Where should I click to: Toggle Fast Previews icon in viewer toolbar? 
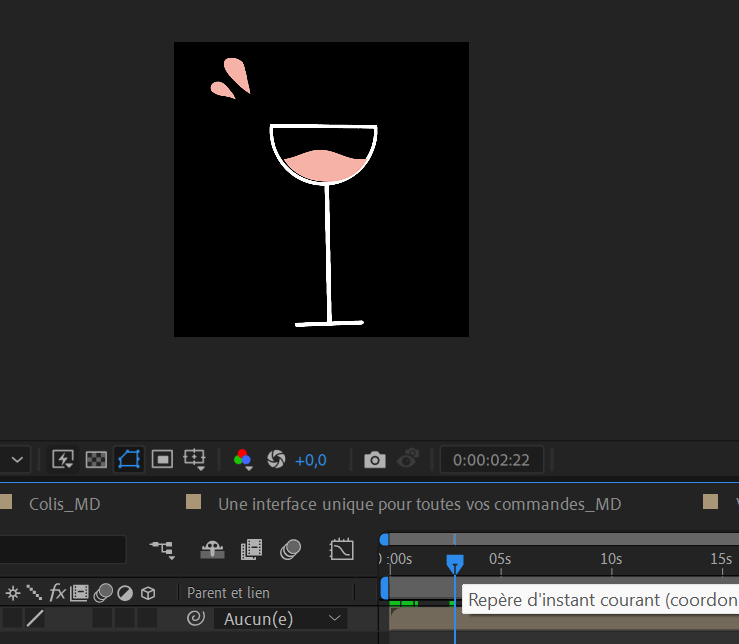63,459
